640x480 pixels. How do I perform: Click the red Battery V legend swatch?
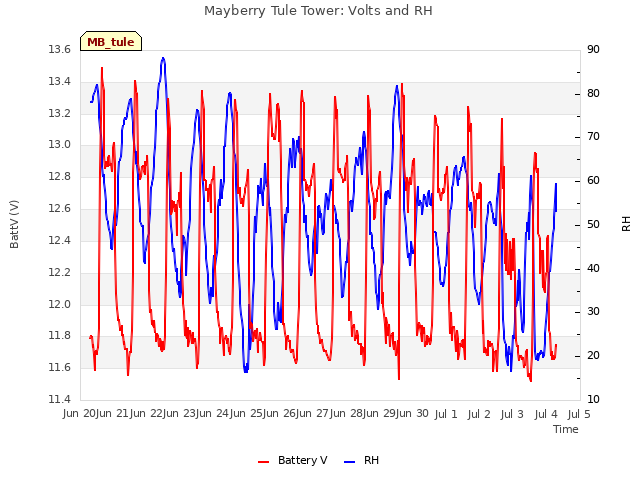(x=264, y=462)
